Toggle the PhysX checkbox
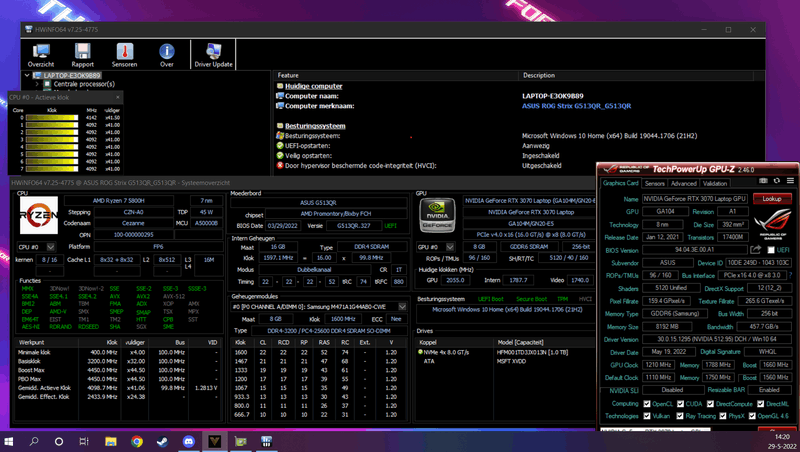Viewport: 800px width, 452px height. [x=723, y=416]
